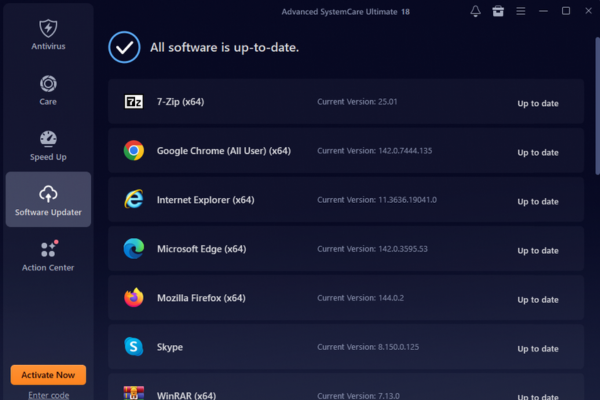This screenshot has height=400, width=600.
Task: Click the Advanced SystemCare Ultimate 18 title
Action: [x=346, y=12]
